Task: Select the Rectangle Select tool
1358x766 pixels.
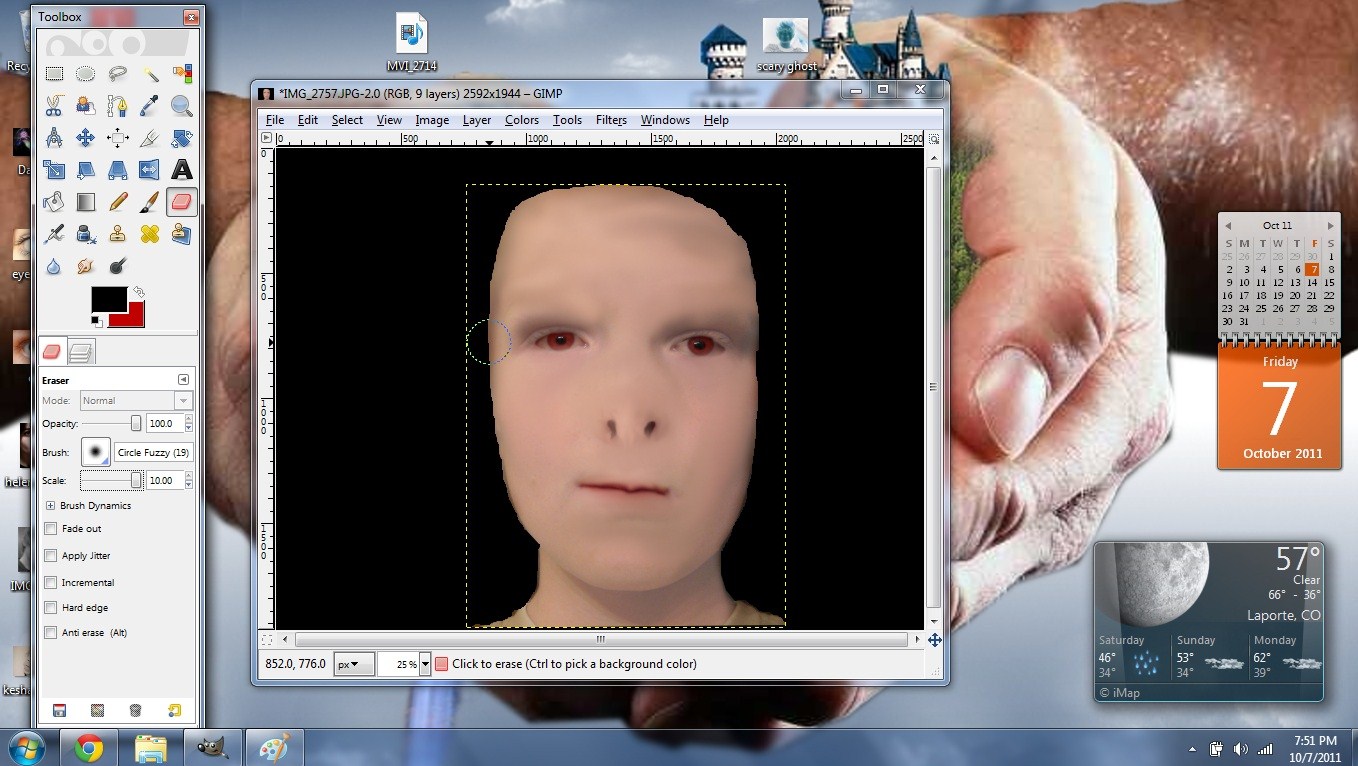Action: [54, 74]
